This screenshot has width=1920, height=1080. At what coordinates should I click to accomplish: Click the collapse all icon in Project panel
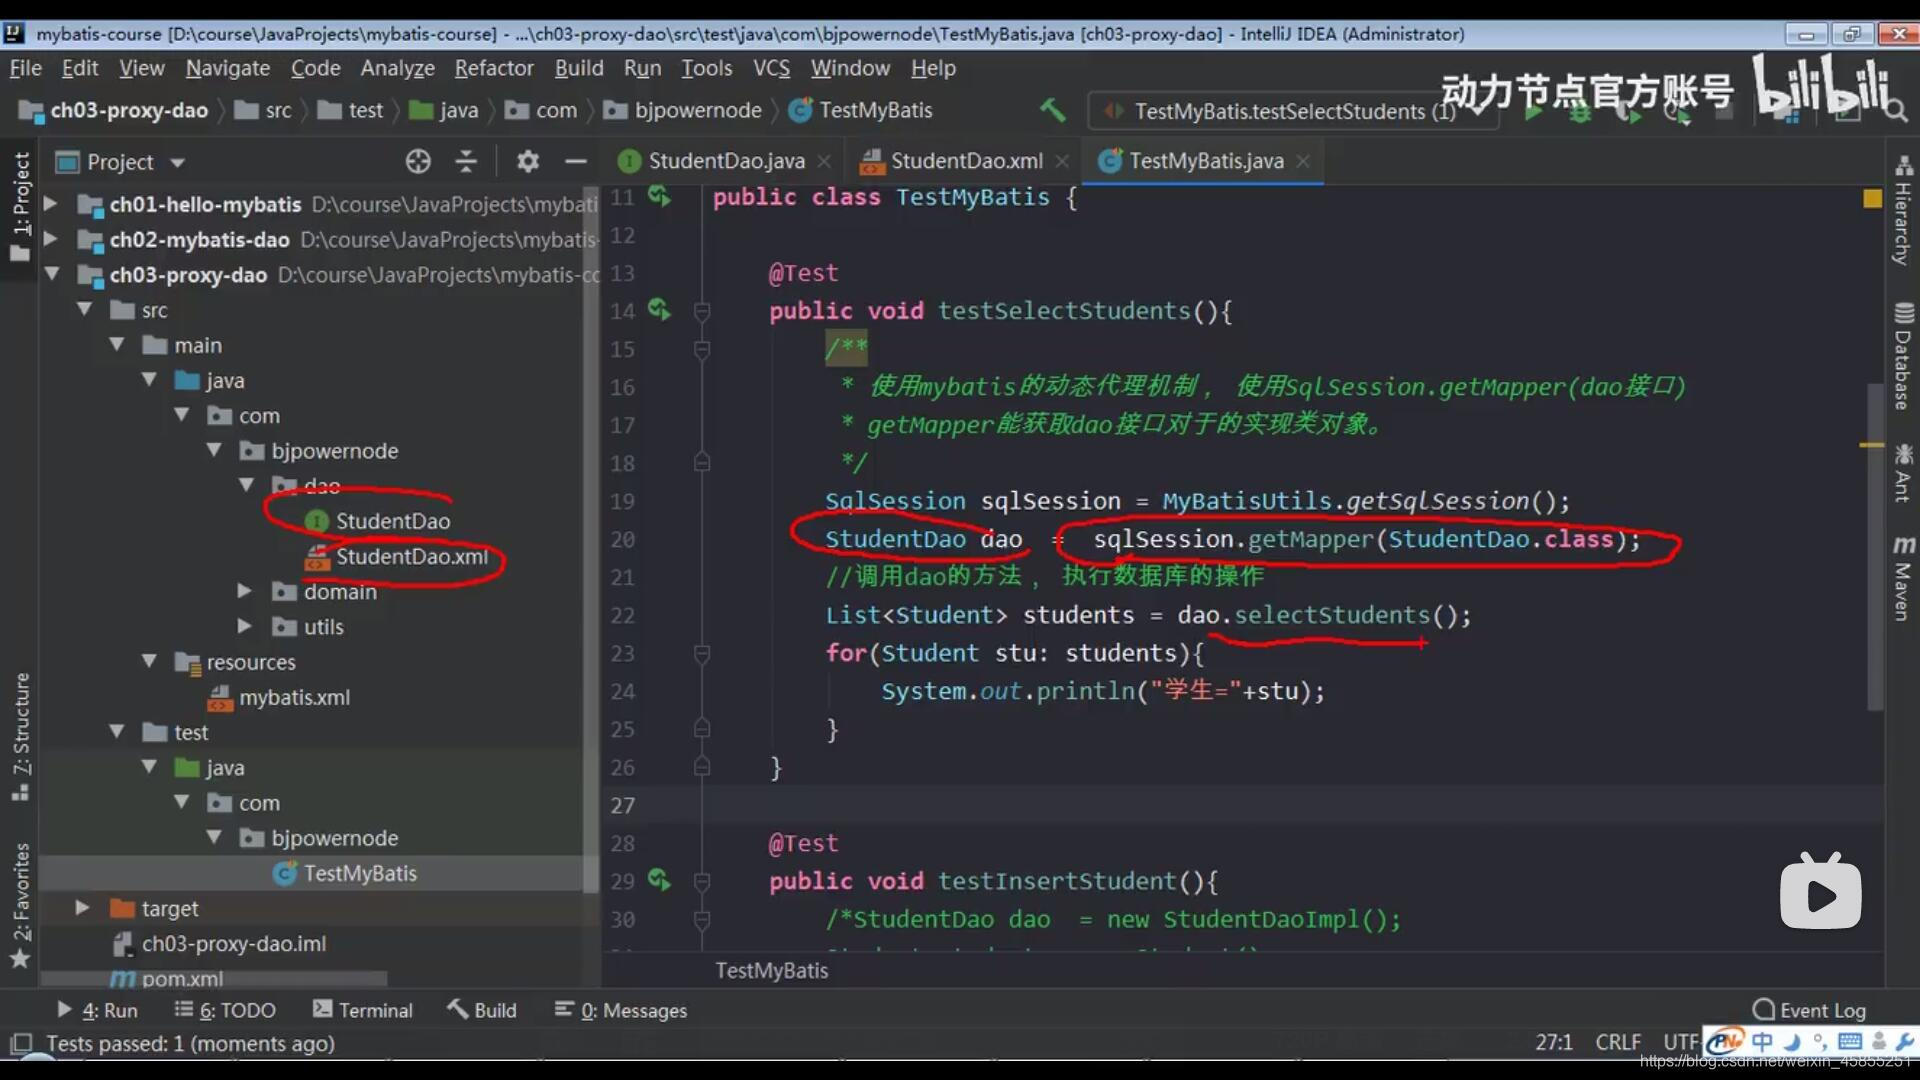click(466, 161)
